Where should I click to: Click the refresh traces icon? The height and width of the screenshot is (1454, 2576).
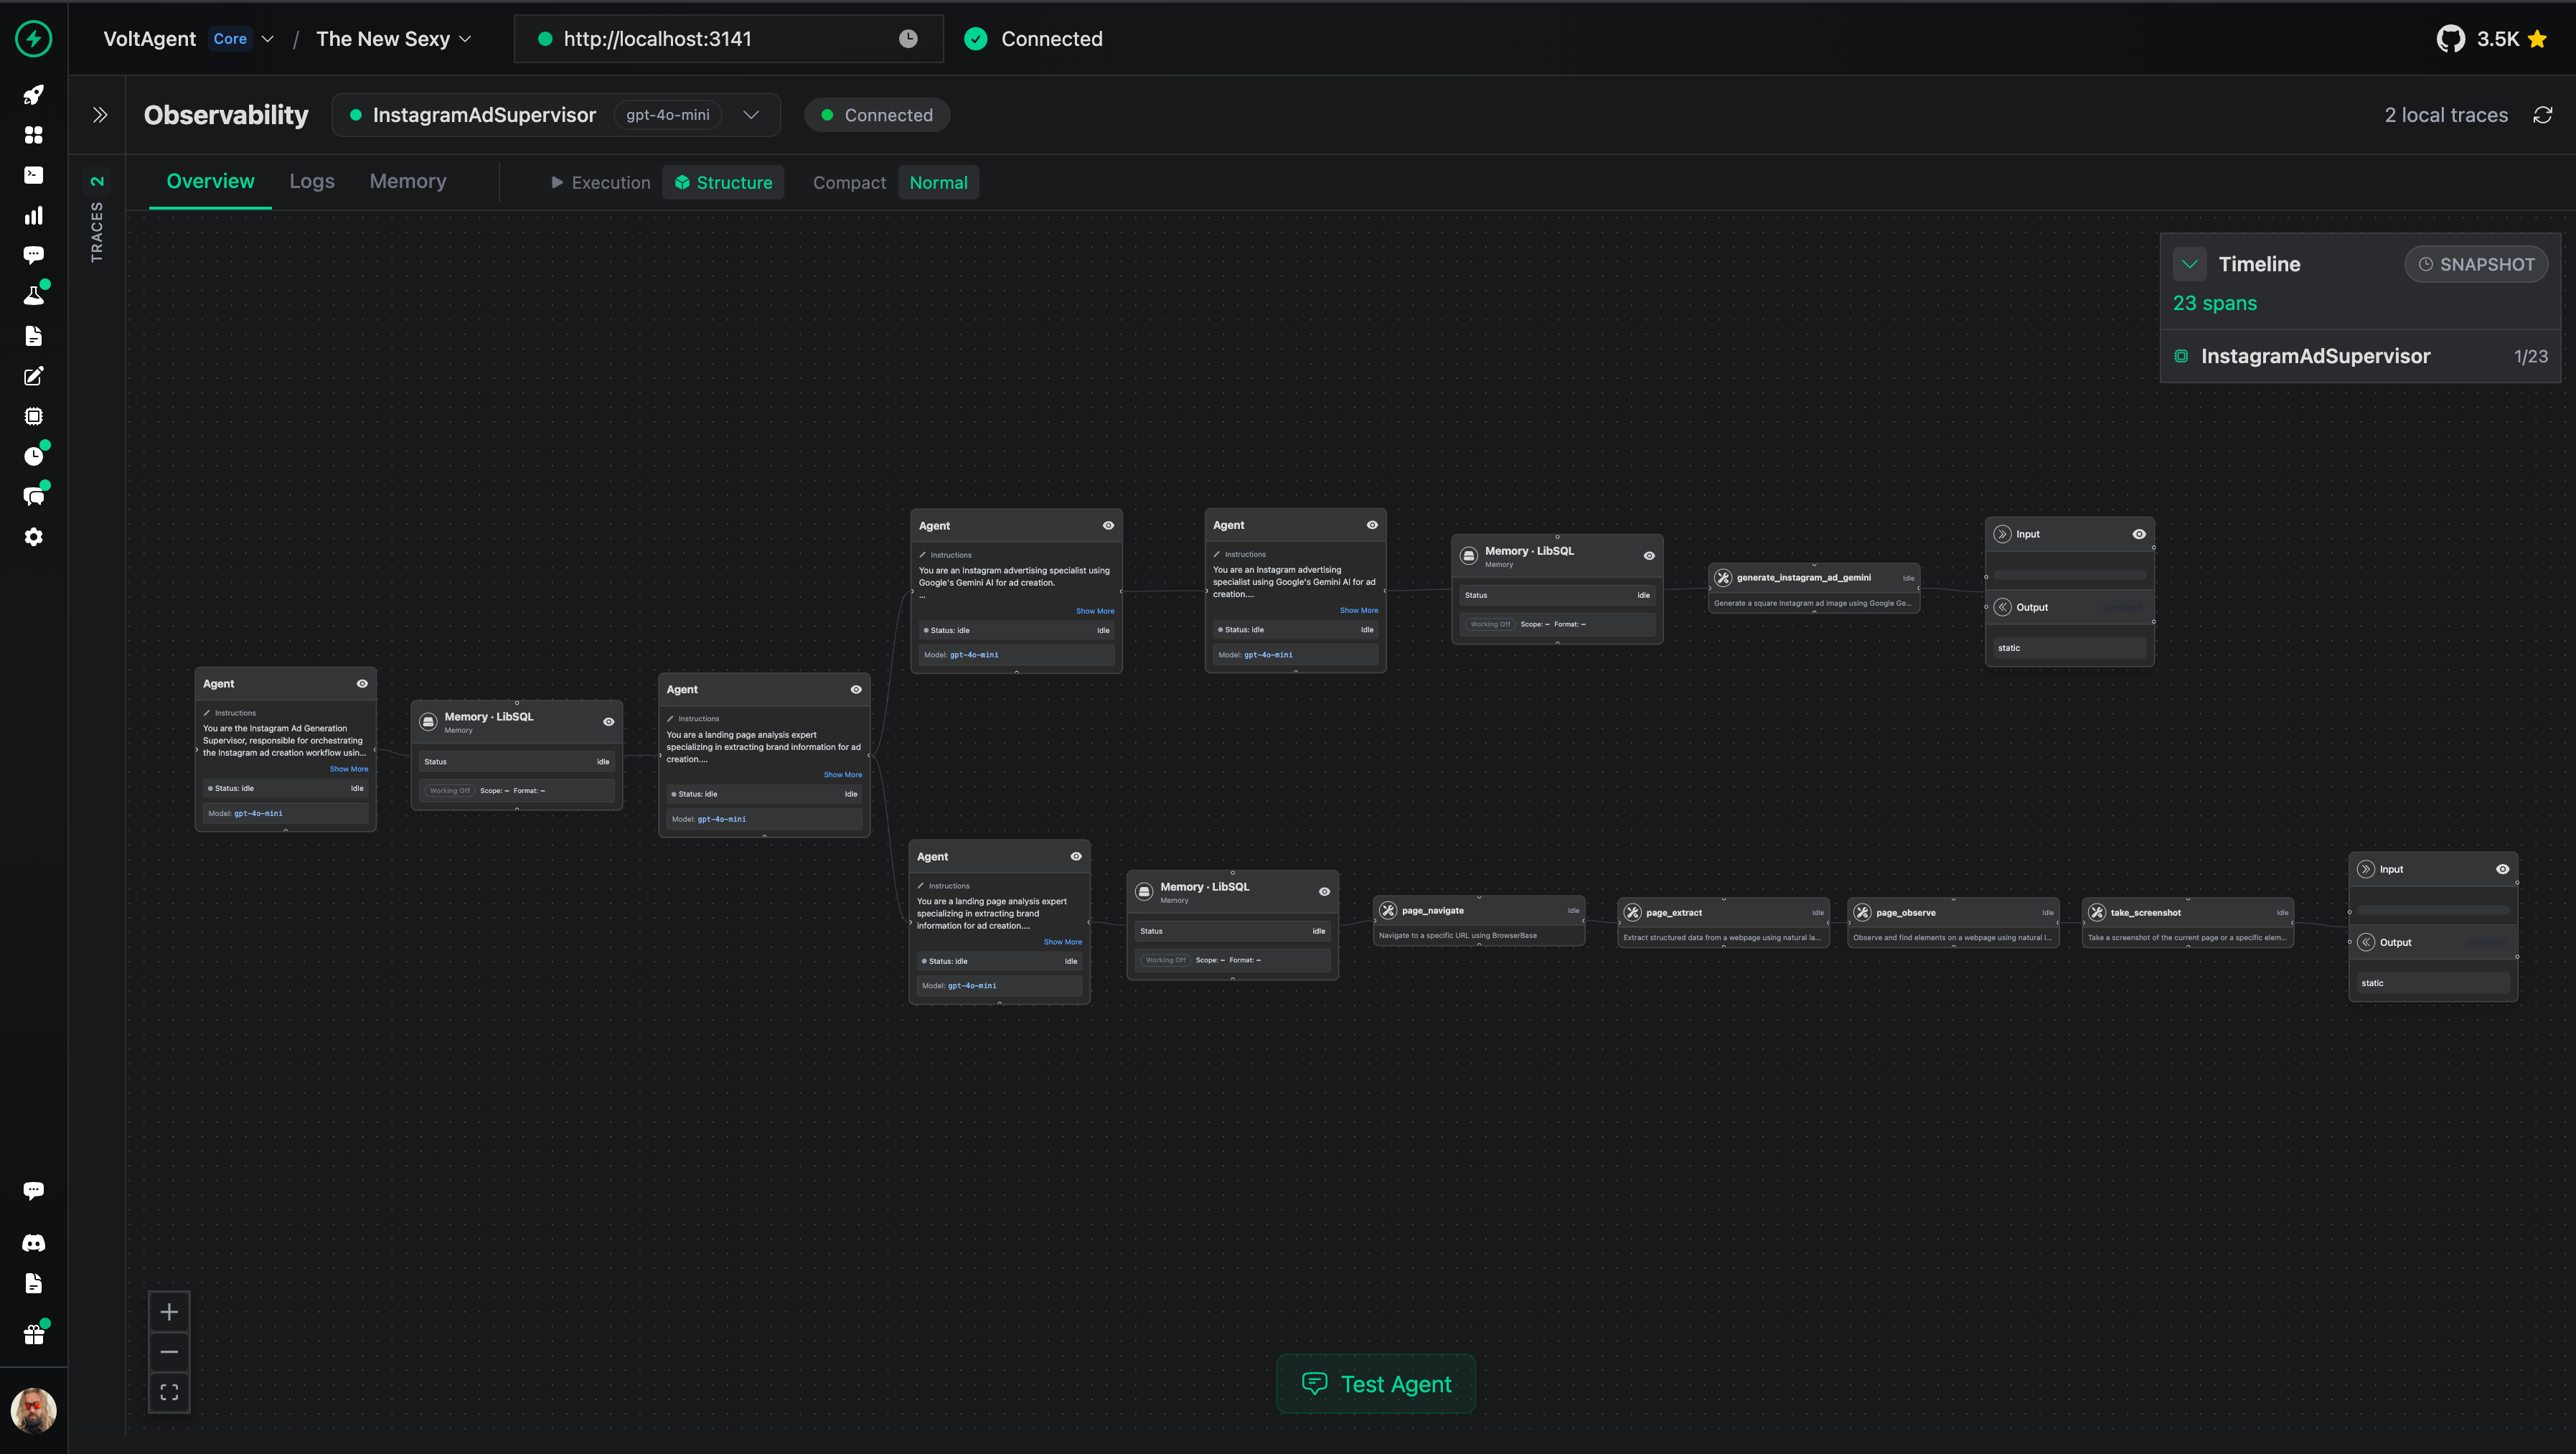pyautogui.click(x=2542, y=115)
